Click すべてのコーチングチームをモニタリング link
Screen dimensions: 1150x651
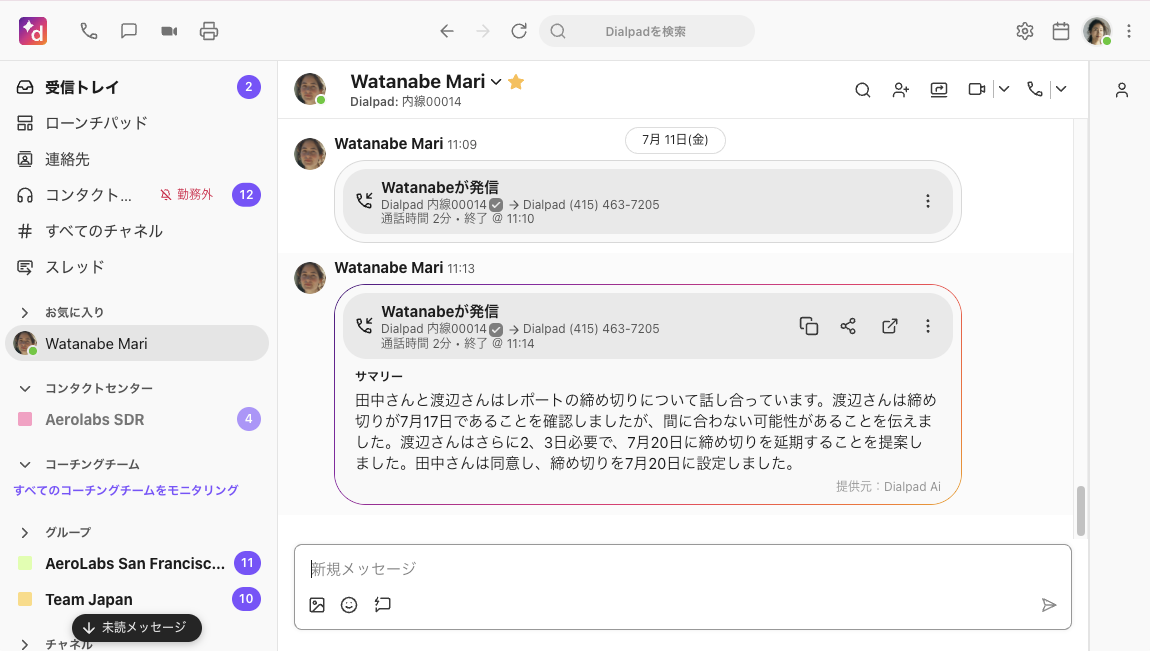(x=126, y=490)
